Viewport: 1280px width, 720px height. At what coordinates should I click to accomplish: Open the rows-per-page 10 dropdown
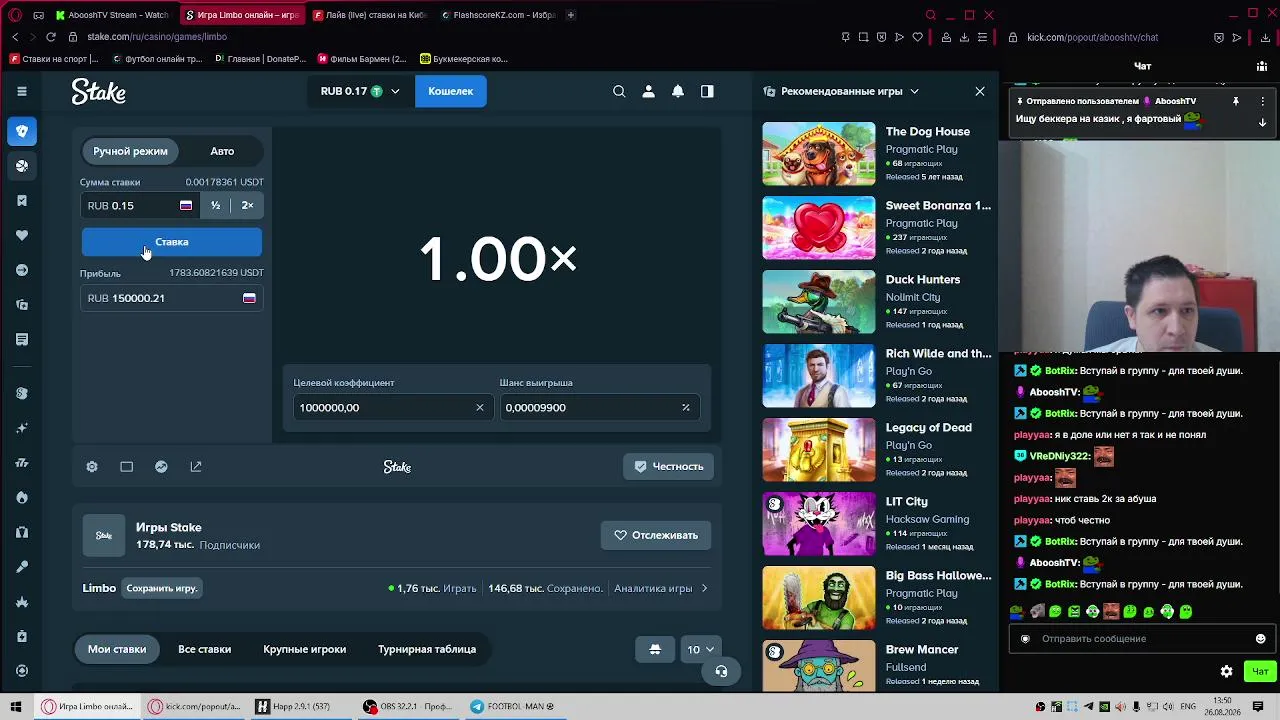tap(700, 649)
